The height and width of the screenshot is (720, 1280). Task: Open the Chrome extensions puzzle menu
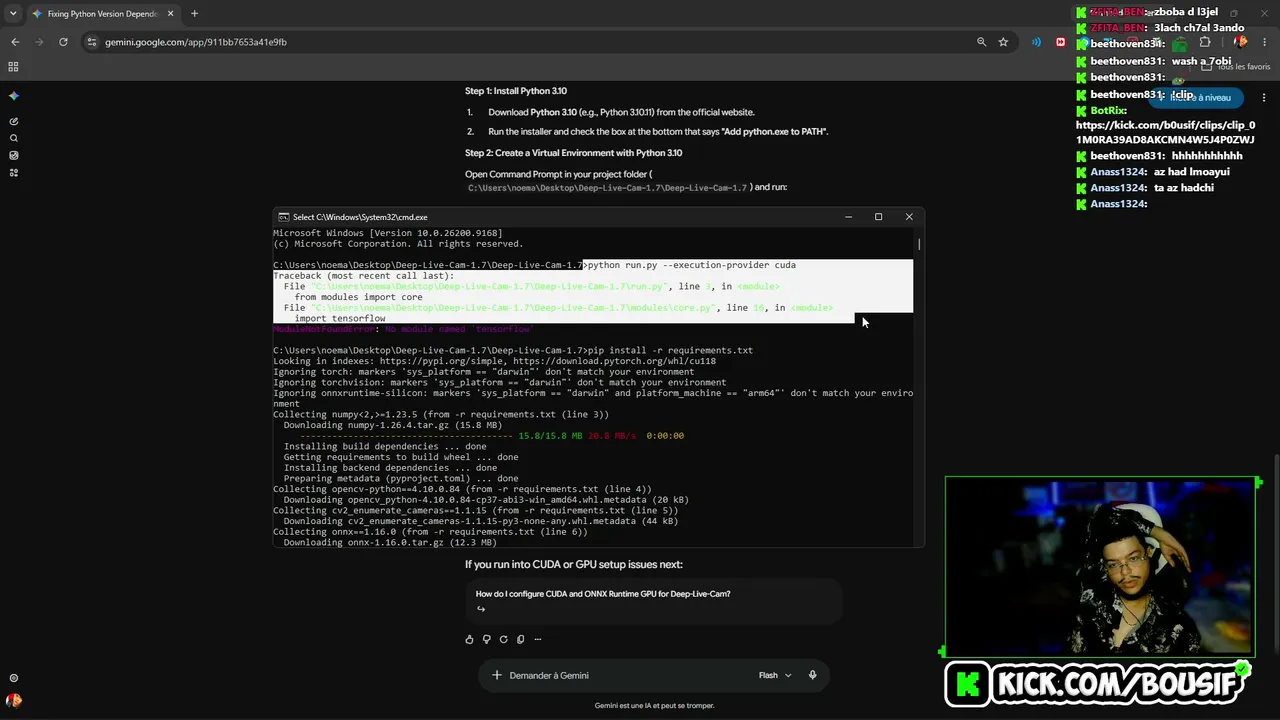click(1205, 42)
